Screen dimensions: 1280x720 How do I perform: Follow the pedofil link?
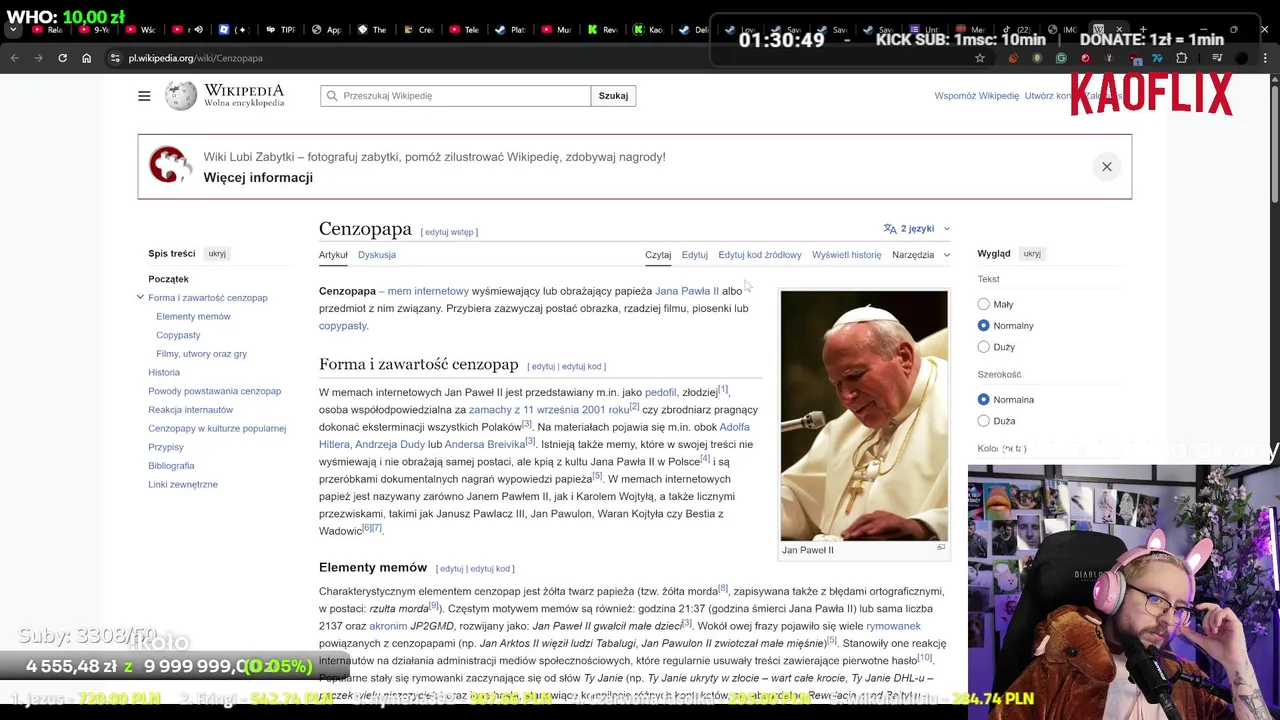[x=660, y=393]
